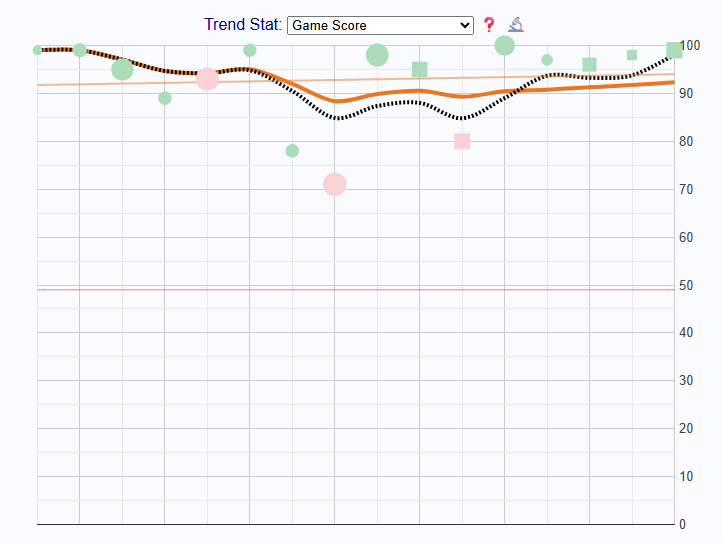This screenshot has height=543, width=723.
Task: Select the smallest green square marker
Action: 632,55
